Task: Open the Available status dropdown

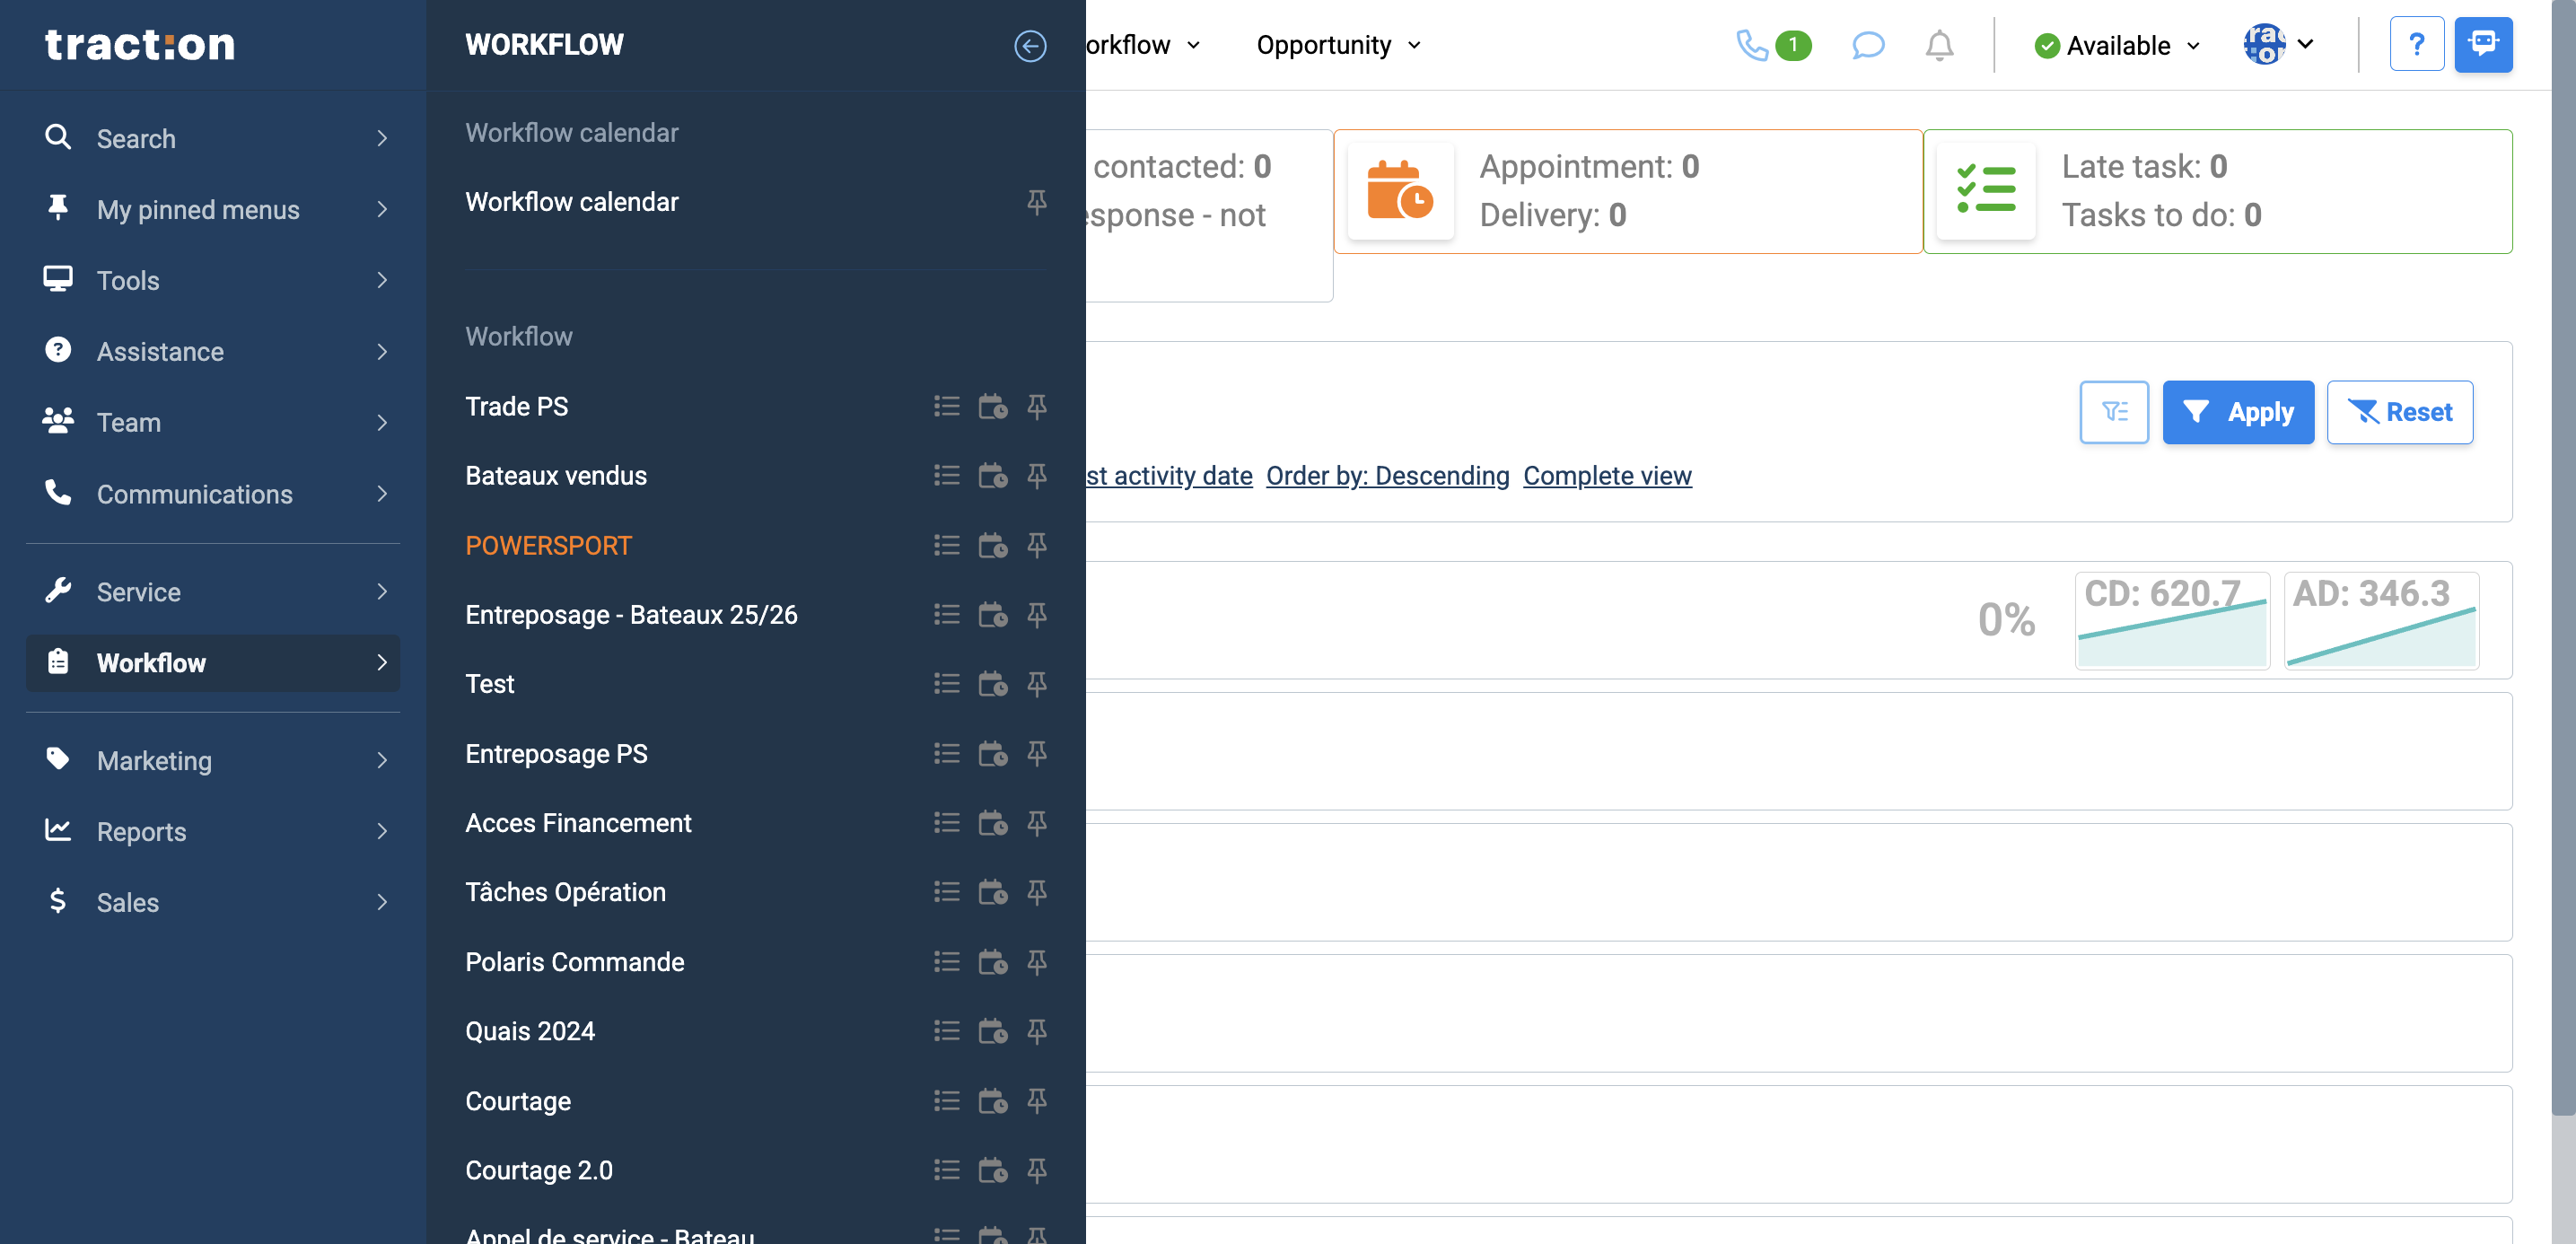Action: point(2117,45)
